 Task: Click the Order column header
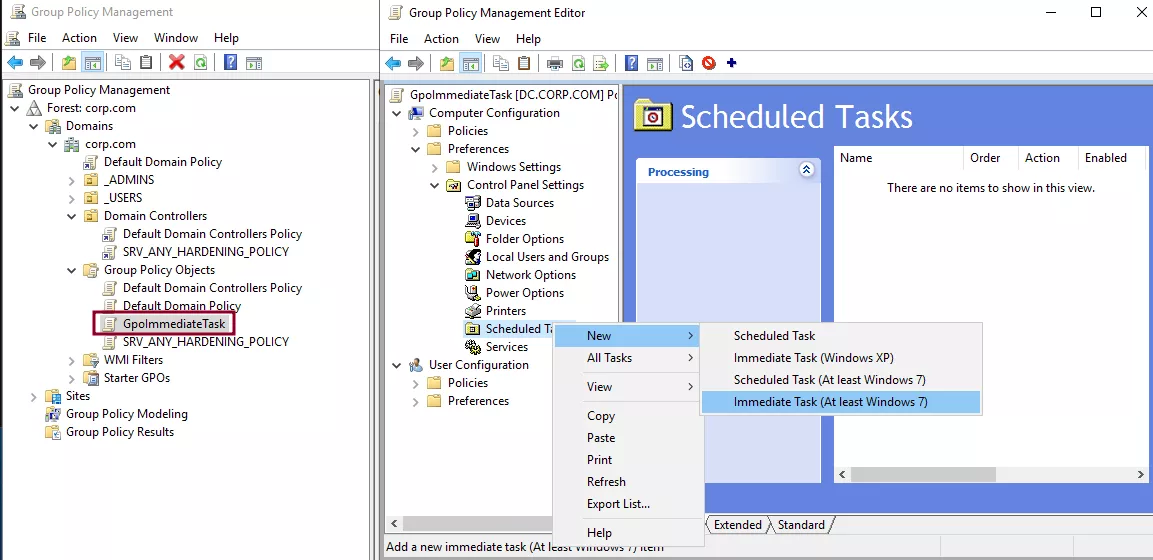[x=990, y=158]
